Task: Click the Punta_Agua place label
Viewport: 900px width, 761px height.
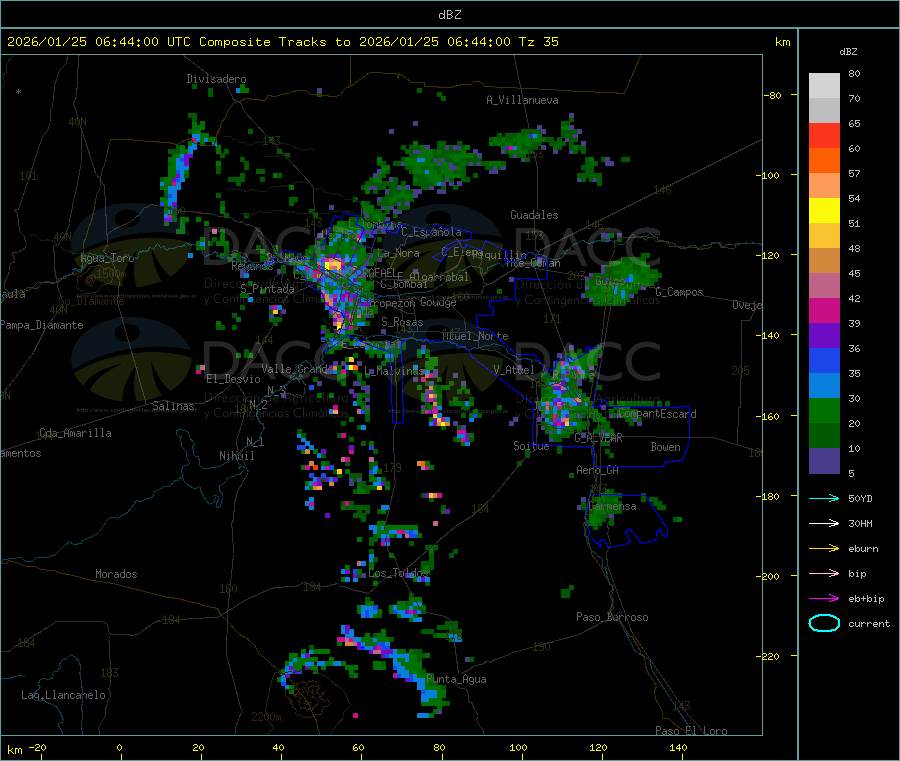Action: (456, 679)
